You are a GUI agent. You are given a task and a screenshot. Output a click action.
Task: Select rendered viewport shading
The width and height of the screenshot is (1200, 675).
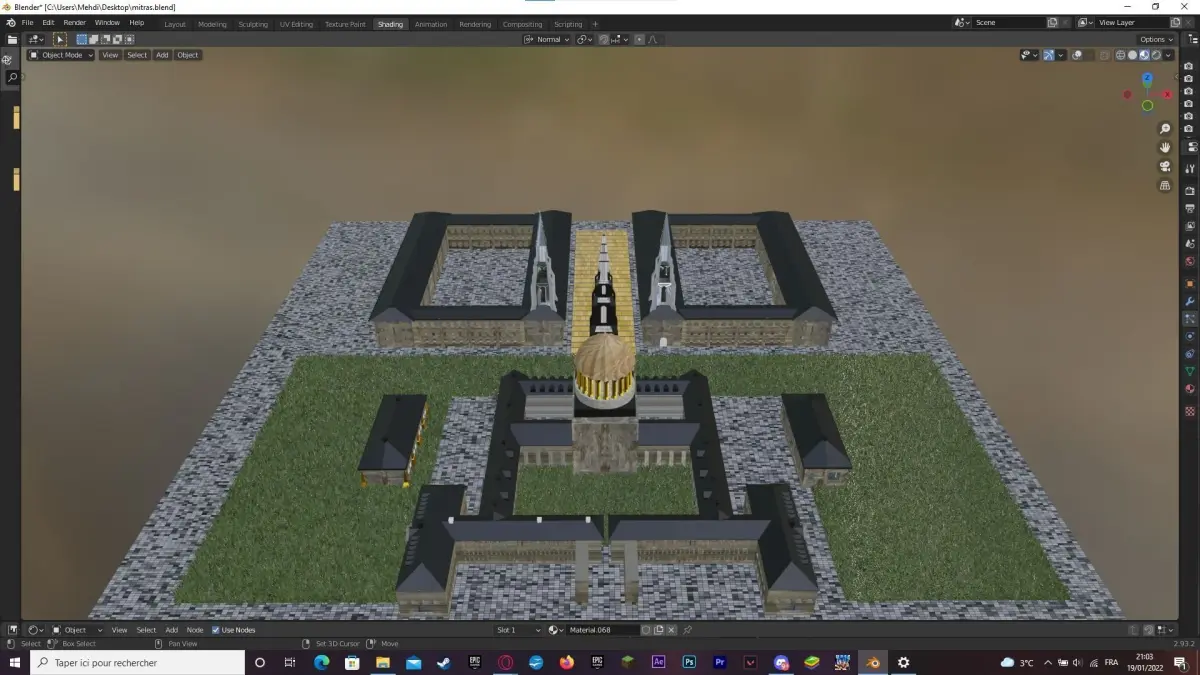[x=1157, y=55]
